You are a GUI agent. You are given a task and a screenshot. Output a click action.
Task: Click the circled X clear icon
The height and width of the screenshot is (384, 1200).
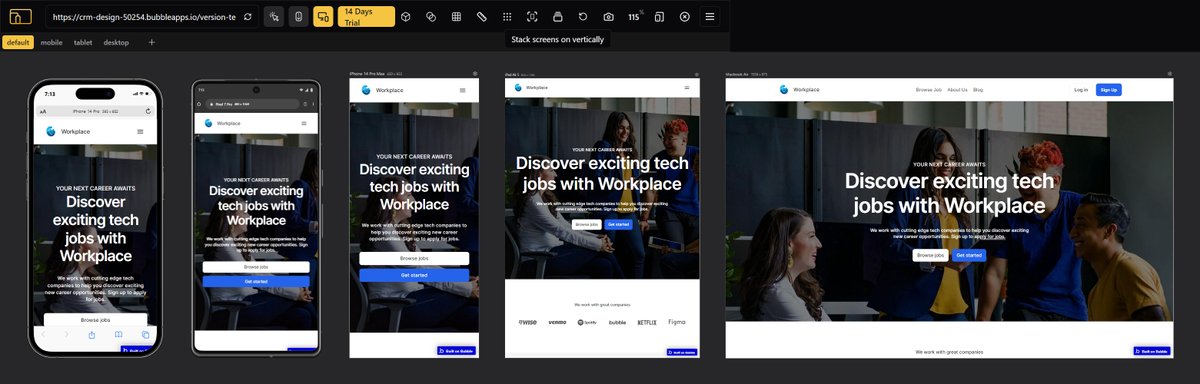coord(684,17)
